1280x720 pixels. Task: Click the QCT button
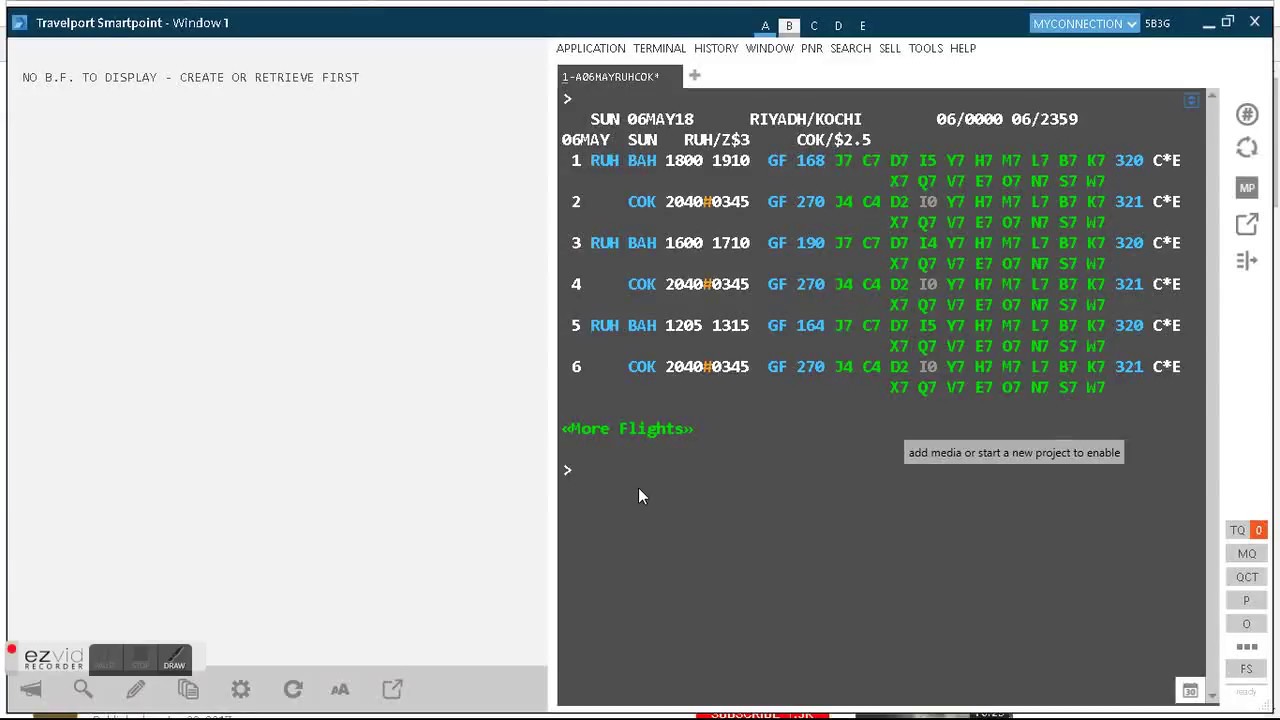tap(1246, 577)
